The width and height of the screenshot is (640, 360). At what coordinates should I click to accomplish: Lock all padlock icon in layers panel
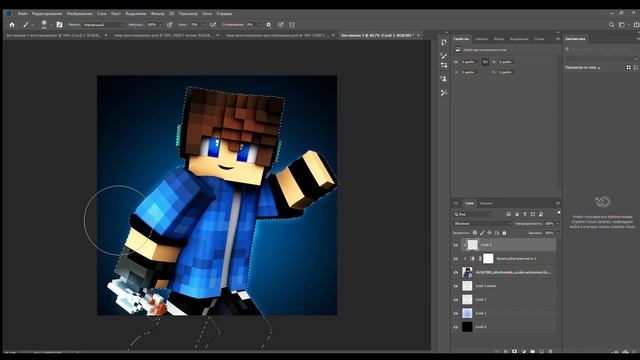(x=504, y=233)
